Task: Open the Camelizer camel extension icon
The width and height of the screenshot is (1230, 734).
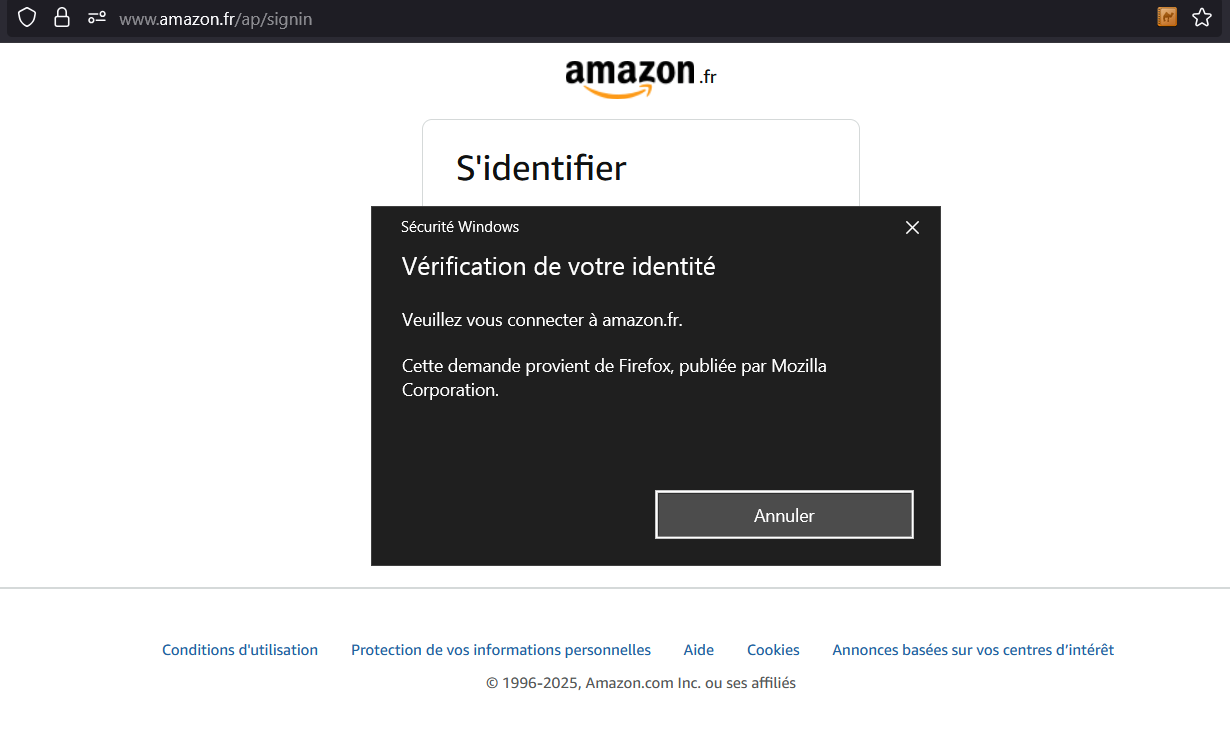Action: click(1167, 16)
